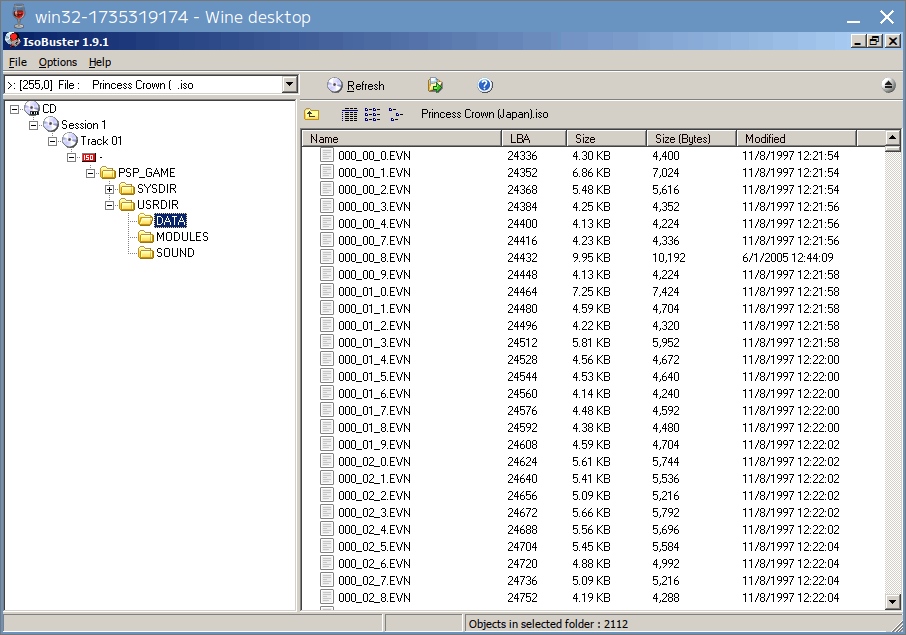Sort files by the LBA column header
This screenshot has height=635, width=906.
pos(534,139)
